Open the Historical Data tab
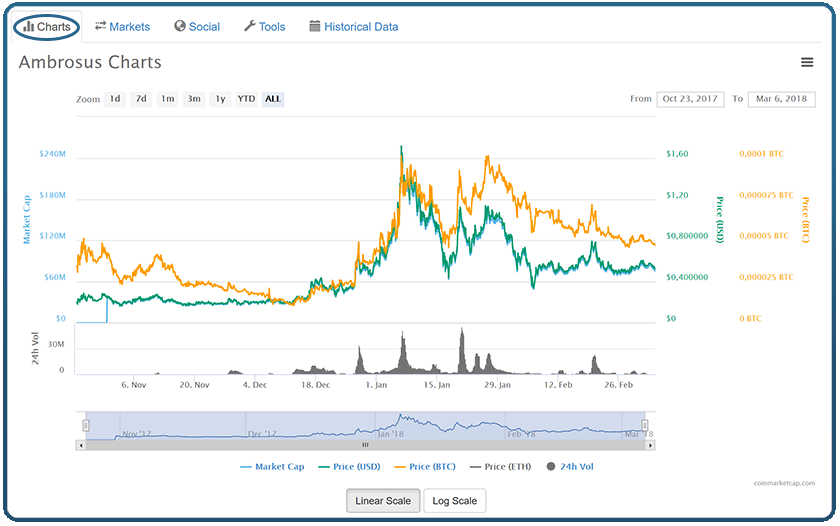840x526 pixels. [x=354, y=27]
